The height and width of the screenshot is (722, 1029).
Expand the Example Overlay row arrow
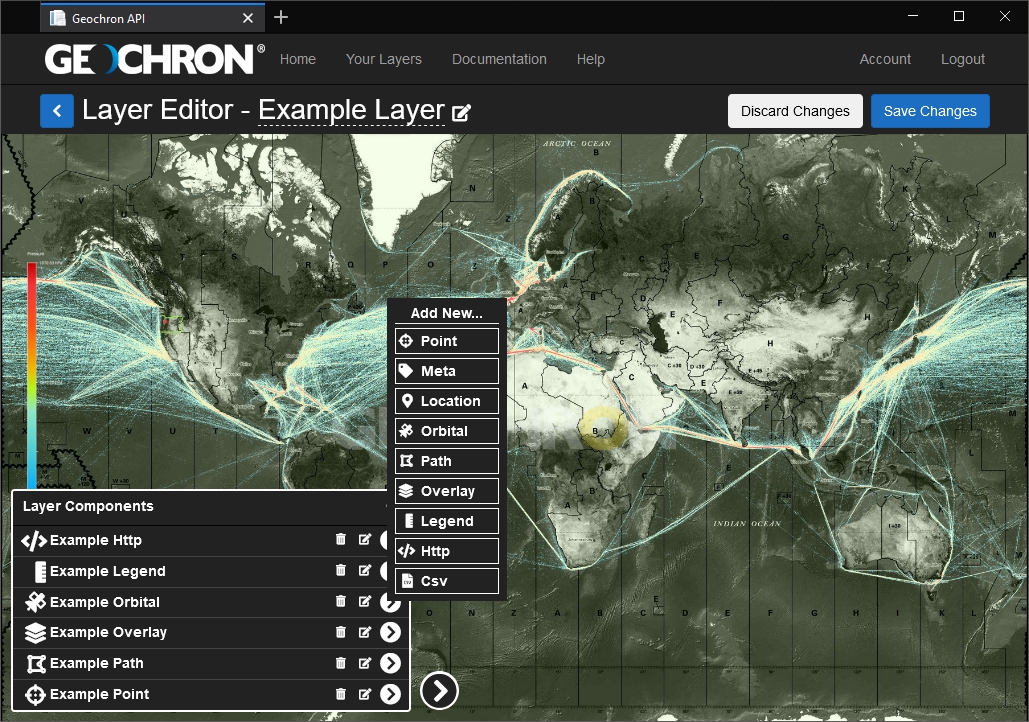click(x=390, y=632)
